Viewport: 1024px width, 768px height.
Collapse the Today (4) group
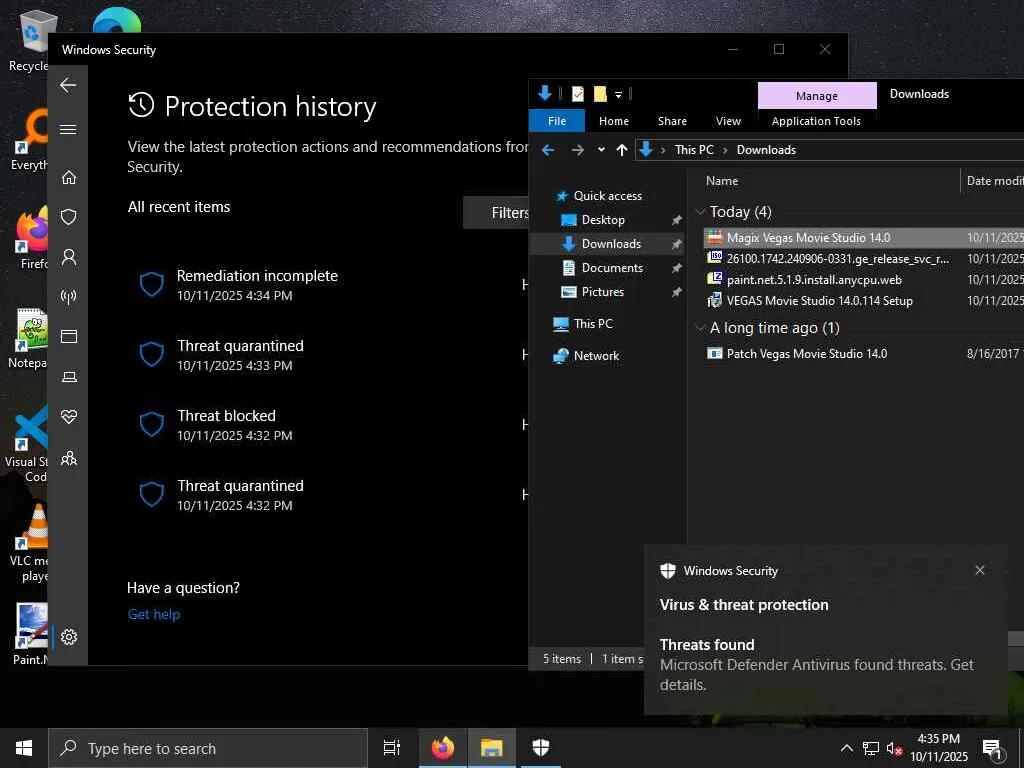coord(701,212)
